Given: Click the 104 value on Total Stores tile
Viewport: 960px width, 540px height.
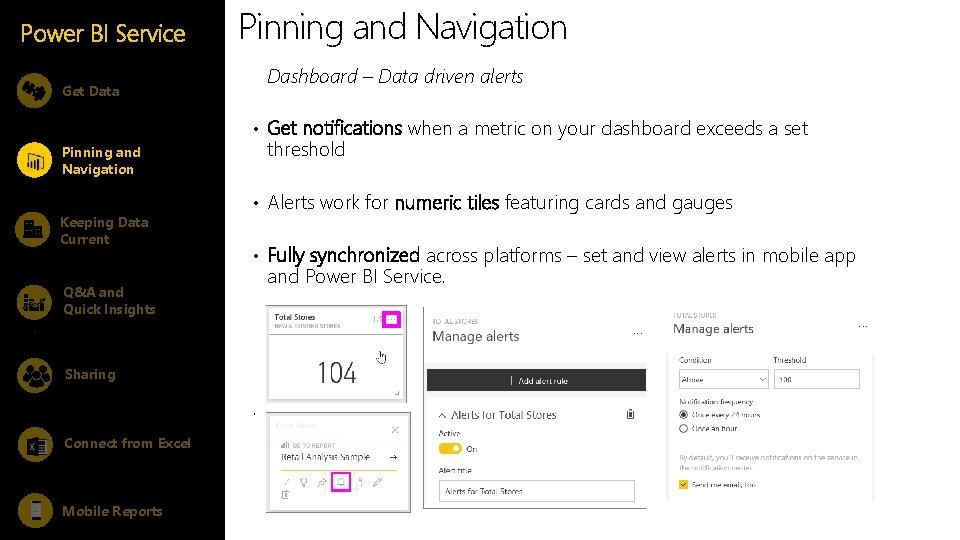Looking at the screenshot, I should [336, 373].
